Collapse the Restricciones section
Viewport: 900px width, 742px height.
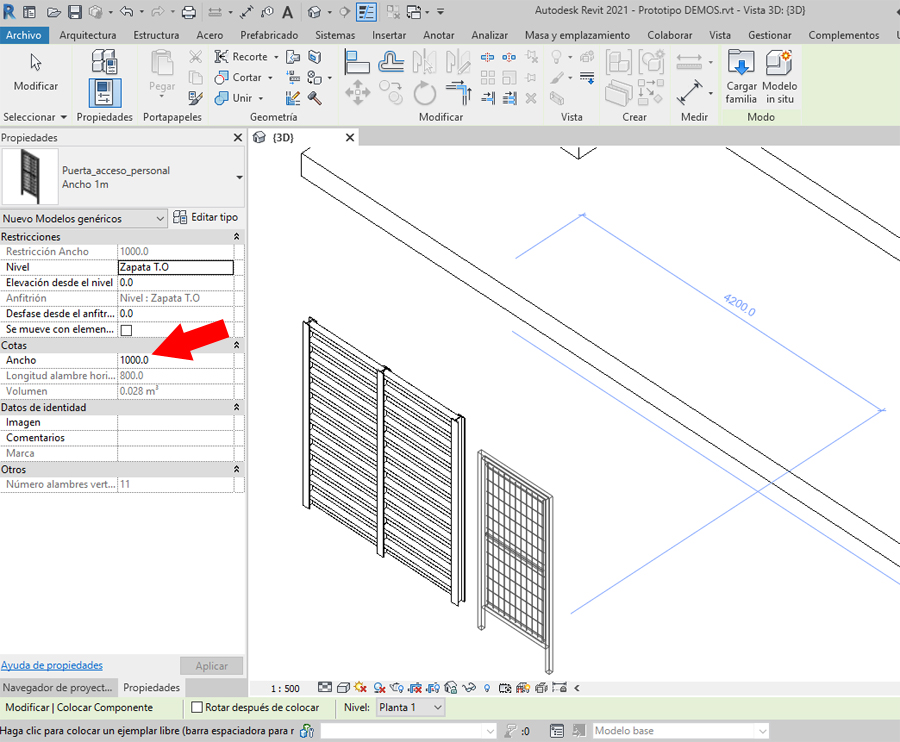pos(237,237)
